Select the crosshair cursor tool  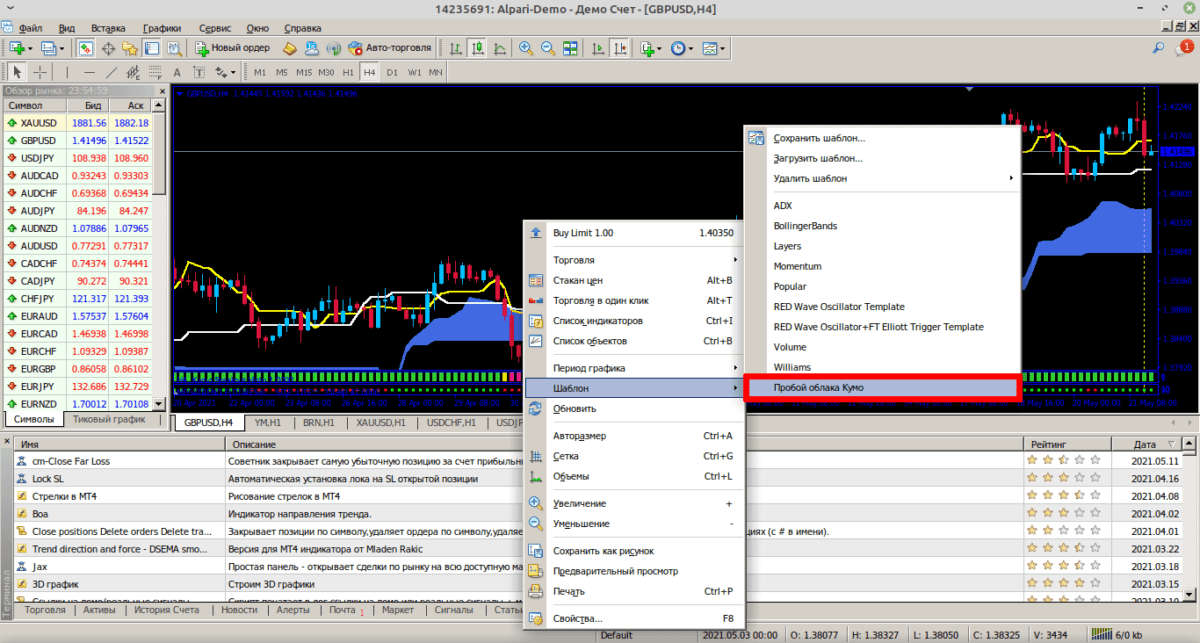(x=40, y=73)
